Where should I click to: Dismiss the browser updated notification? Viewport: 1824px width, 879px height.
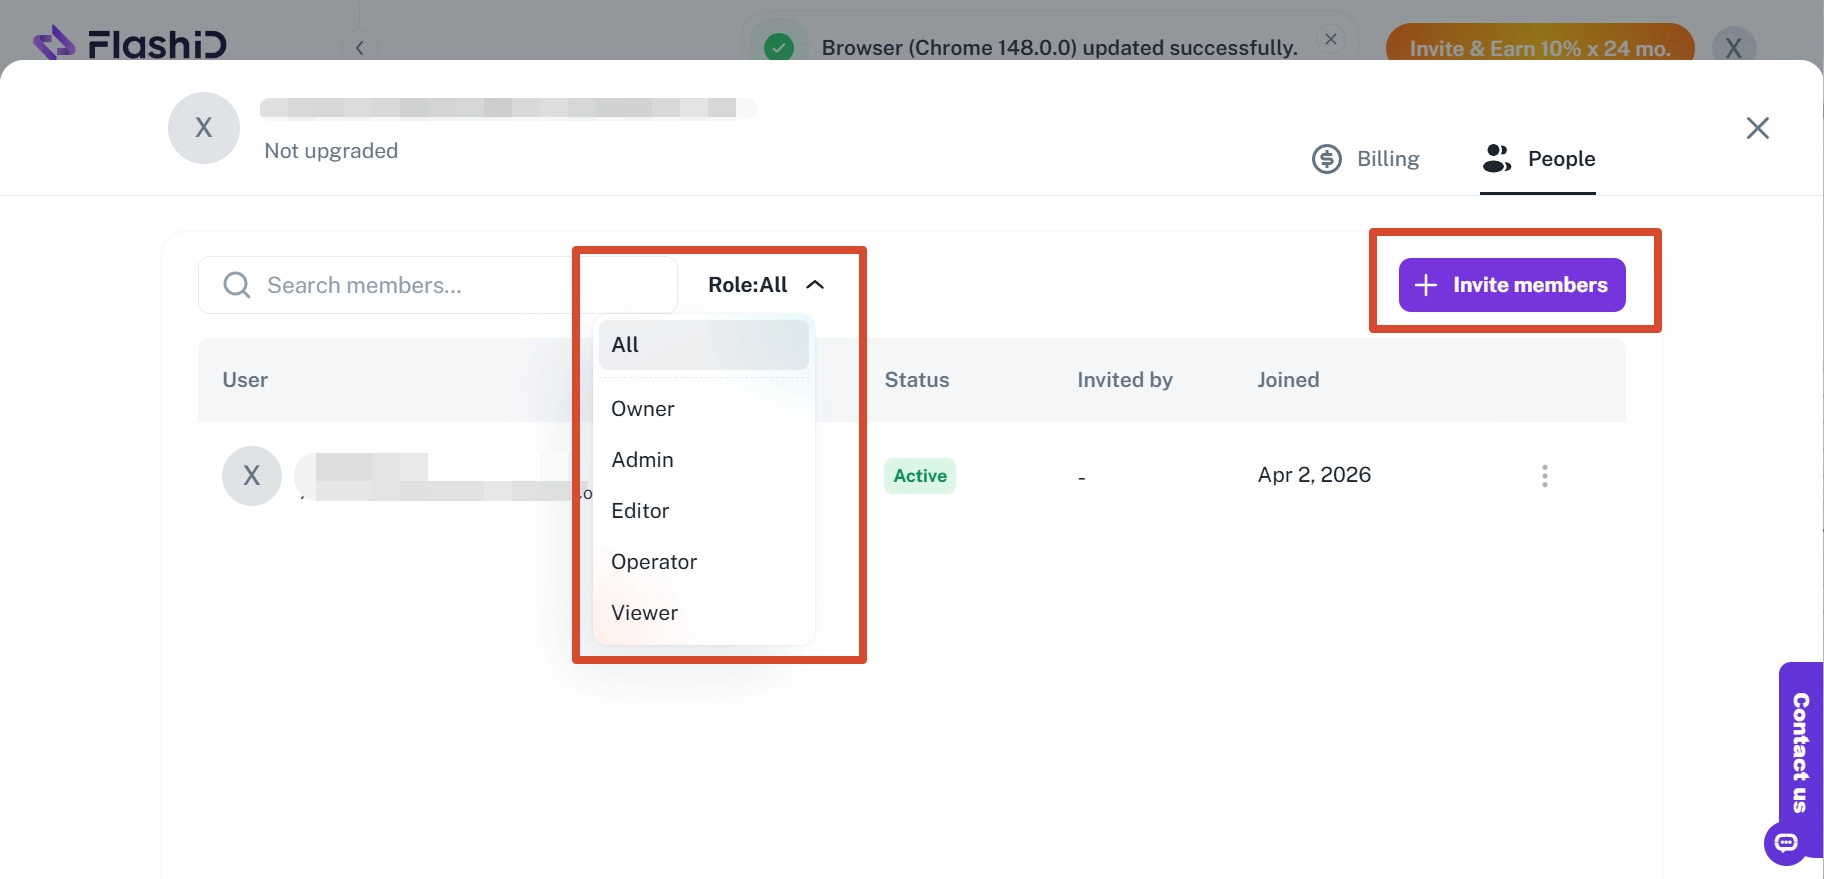point(1331,39)
